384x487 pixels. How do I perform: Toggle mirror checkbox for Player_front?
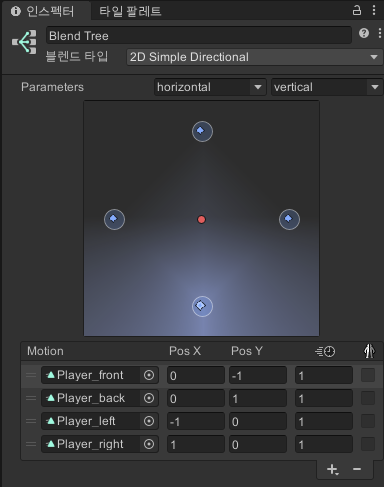click(x=368, y=375)
